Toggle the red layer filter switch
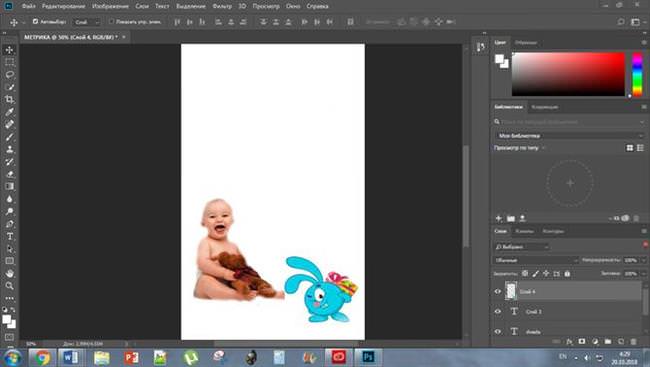This screenshot has width=650, height=367. click(645, 245)
